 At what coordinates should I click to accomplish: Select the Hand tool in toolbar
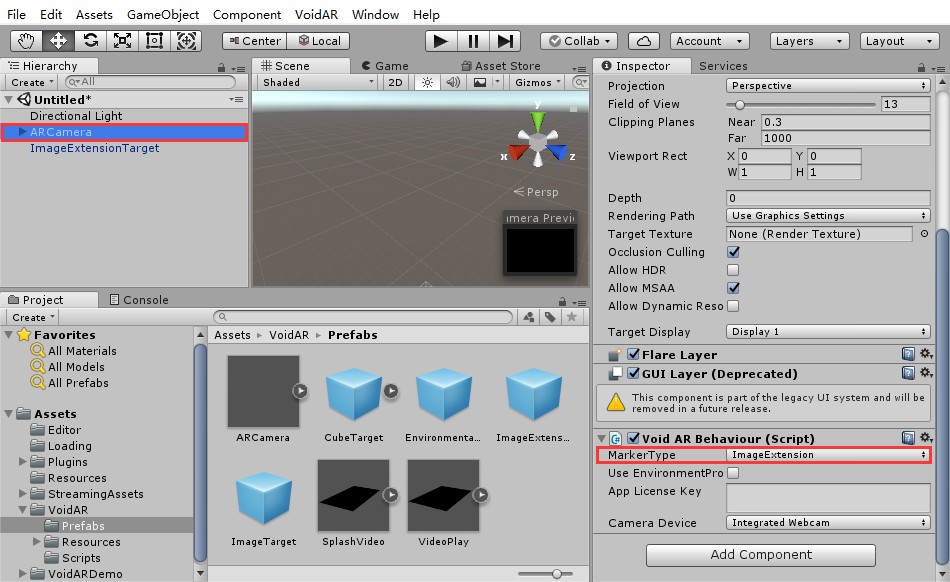point(27,41)
